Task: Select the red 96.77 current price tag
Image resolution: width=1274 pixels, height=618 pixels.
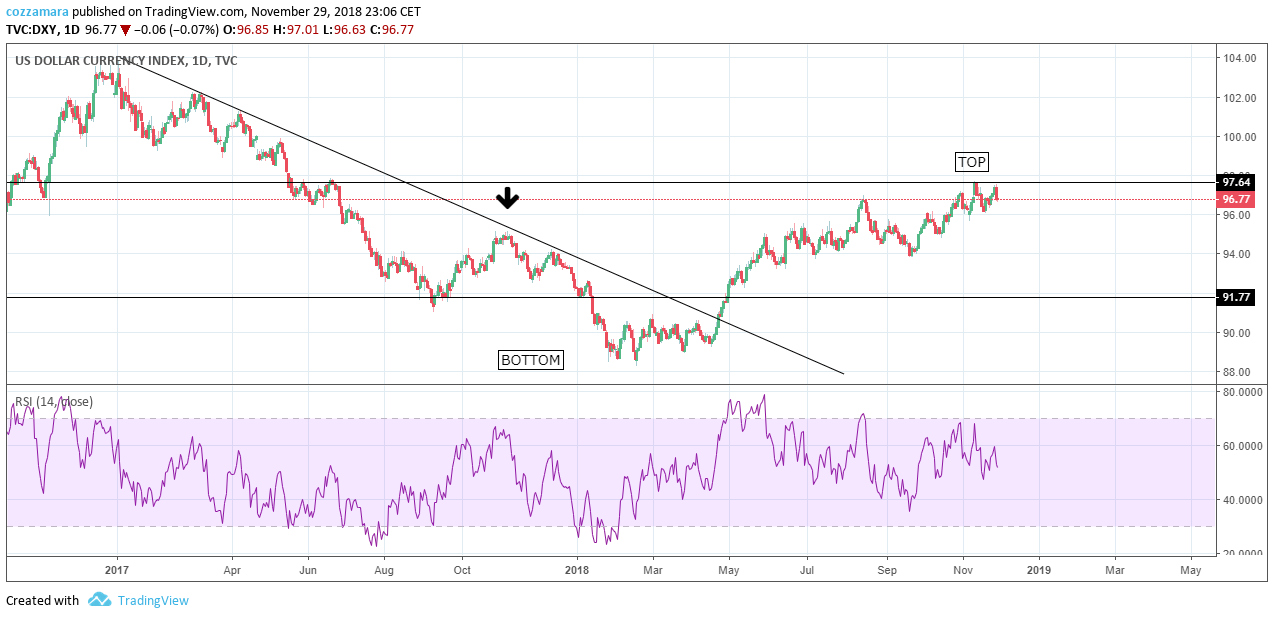Action: point(1236,199)
